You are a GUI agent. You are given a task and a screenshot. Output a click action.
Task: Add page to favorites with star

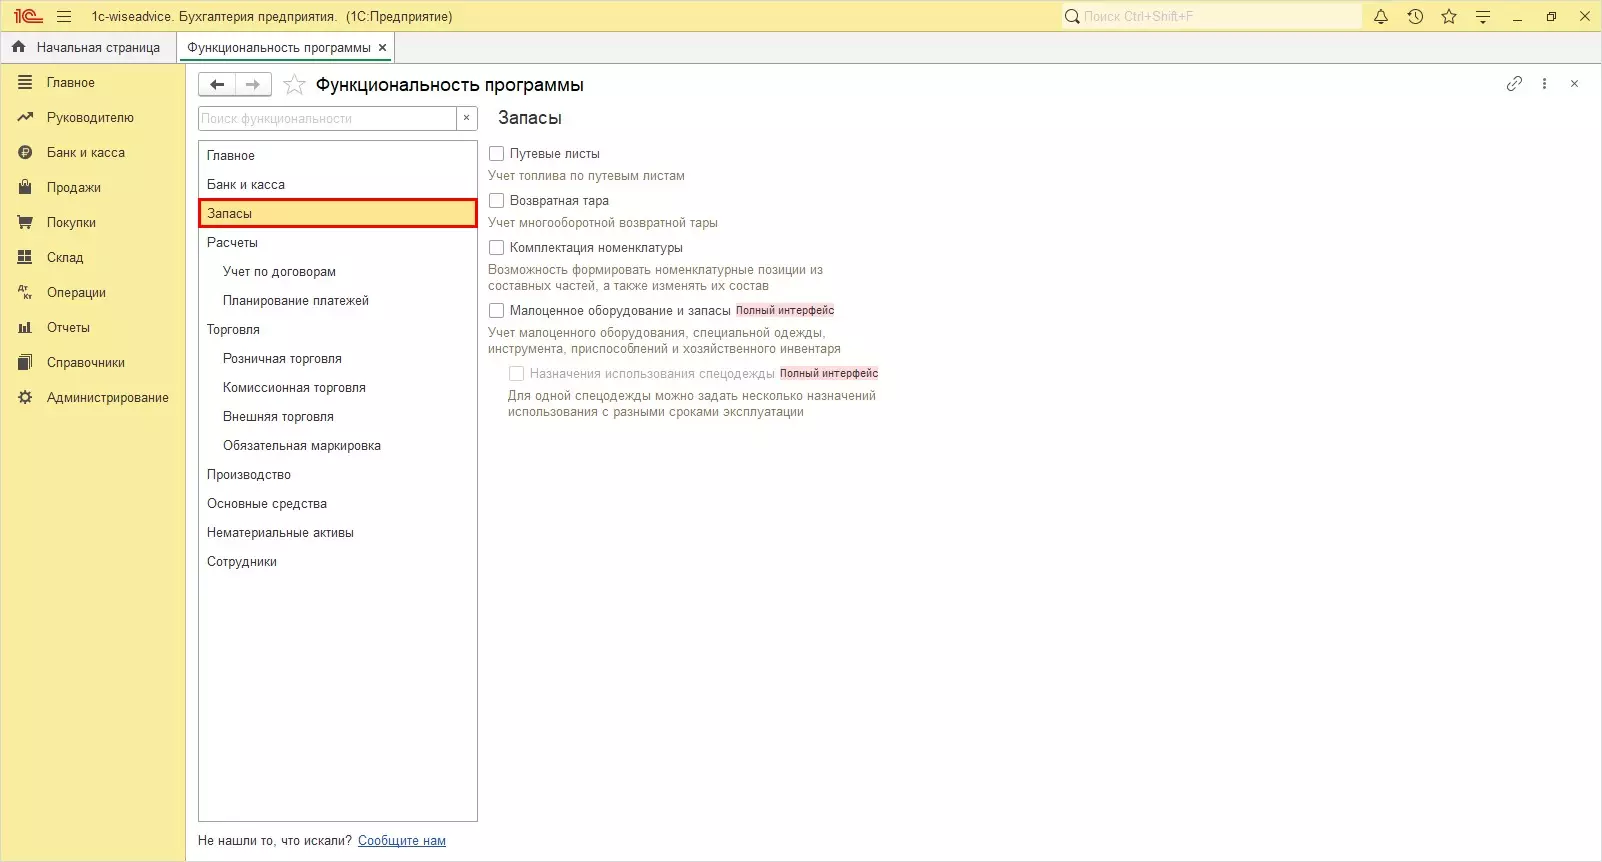pos(294,85)
